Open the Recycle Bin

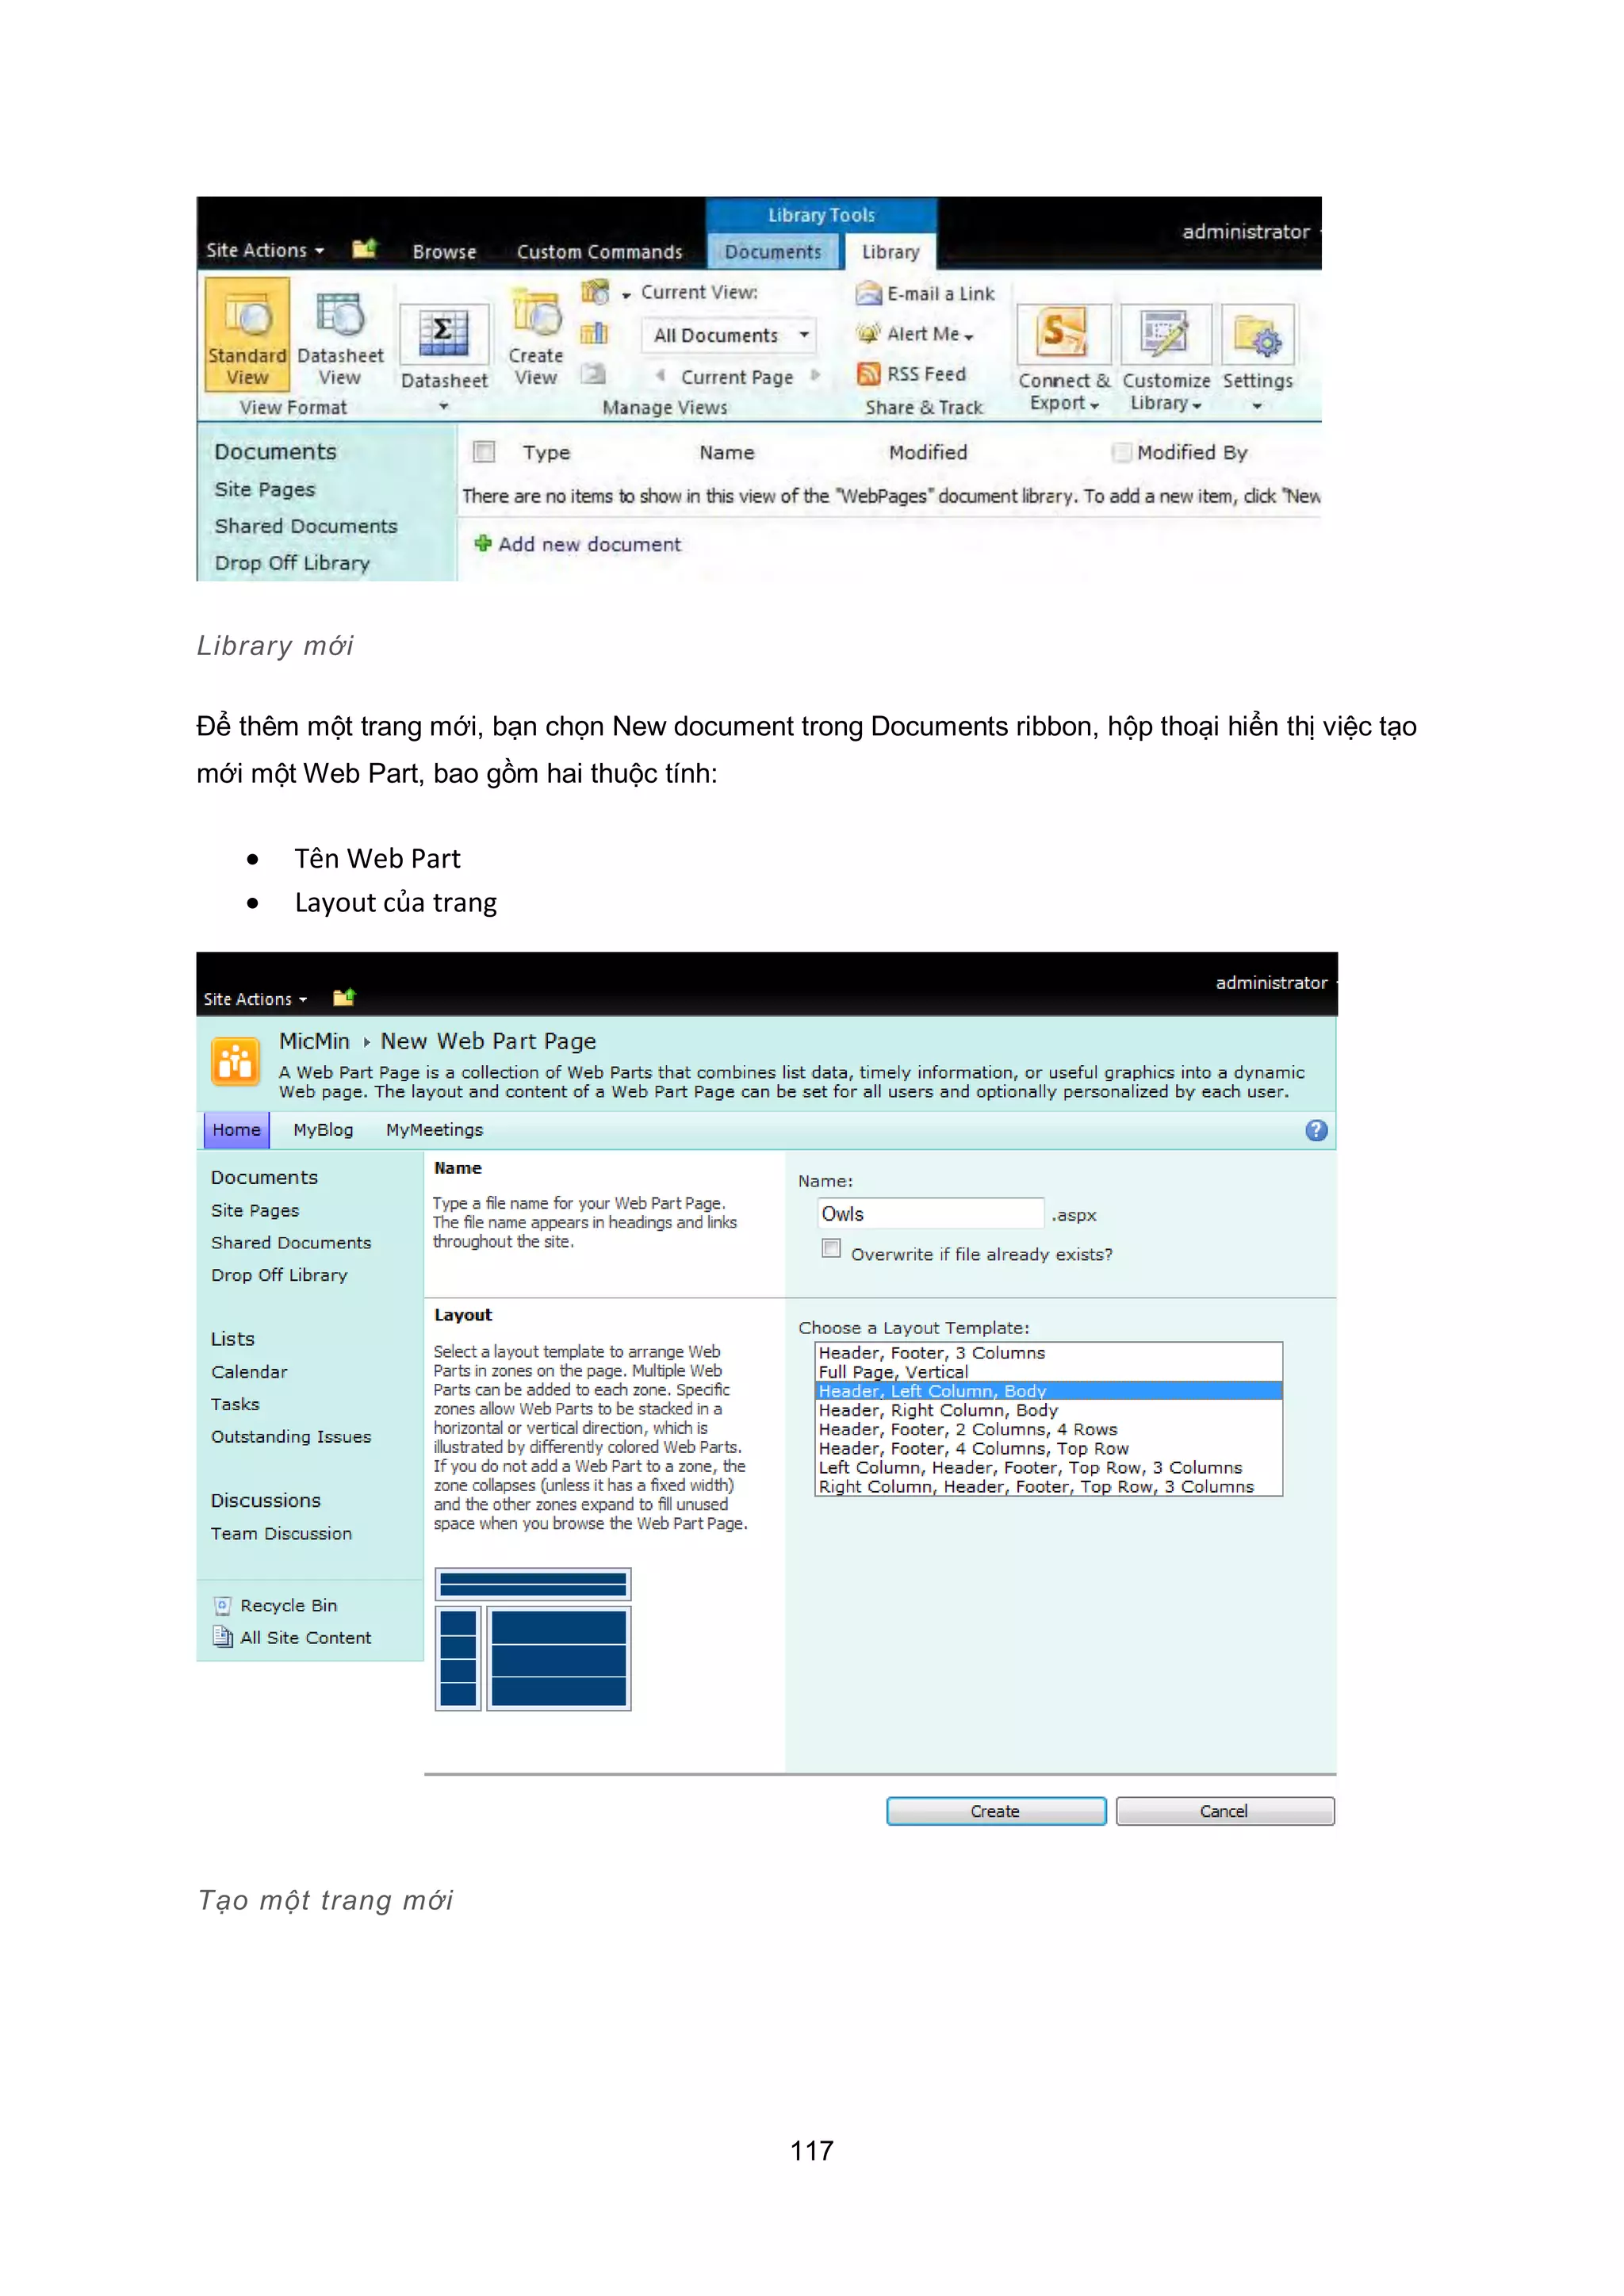[x=288, y=1605]
